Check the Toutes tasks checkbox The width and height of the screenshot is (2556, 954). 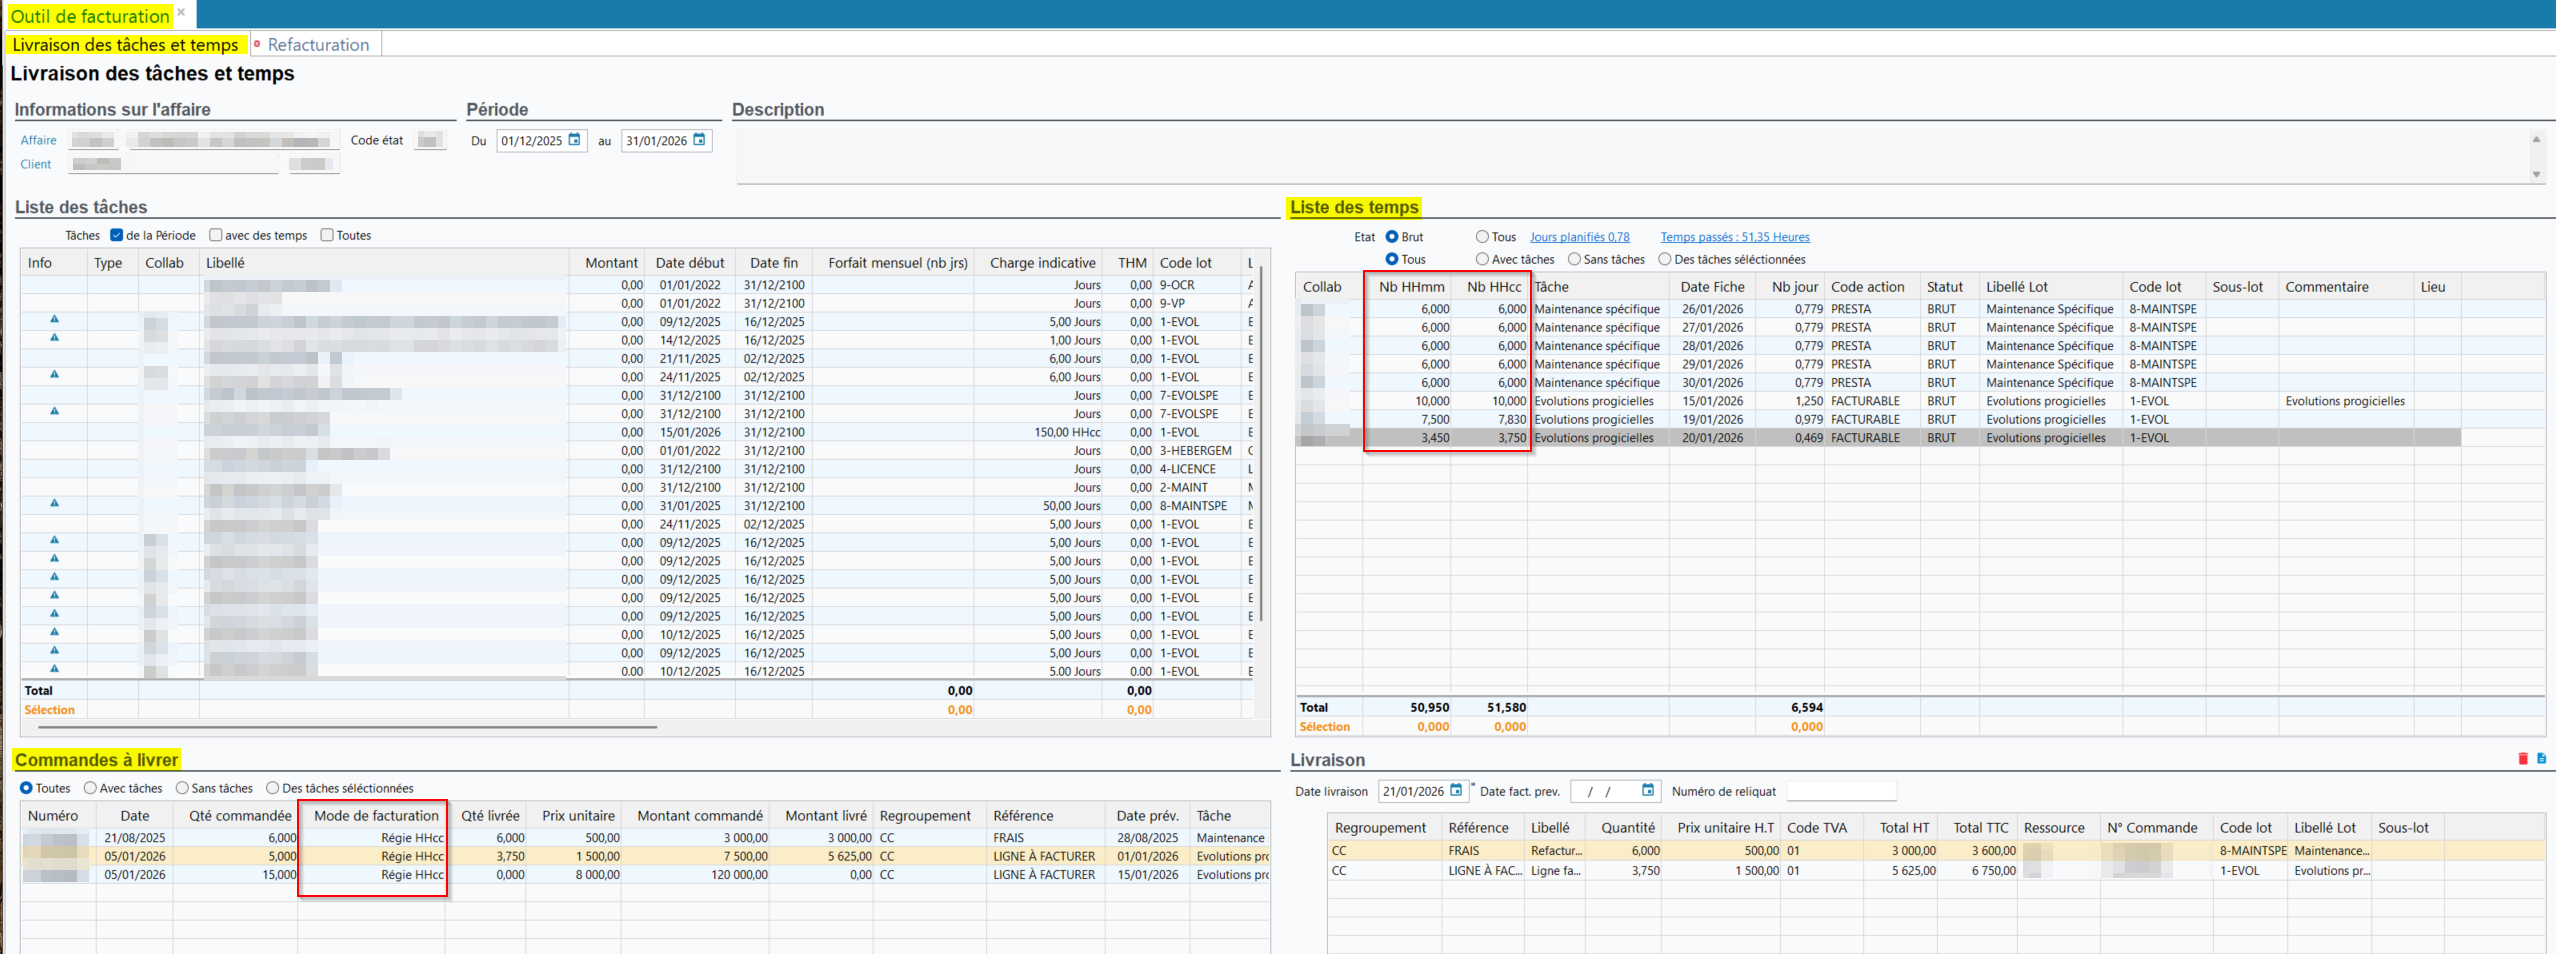327,235
